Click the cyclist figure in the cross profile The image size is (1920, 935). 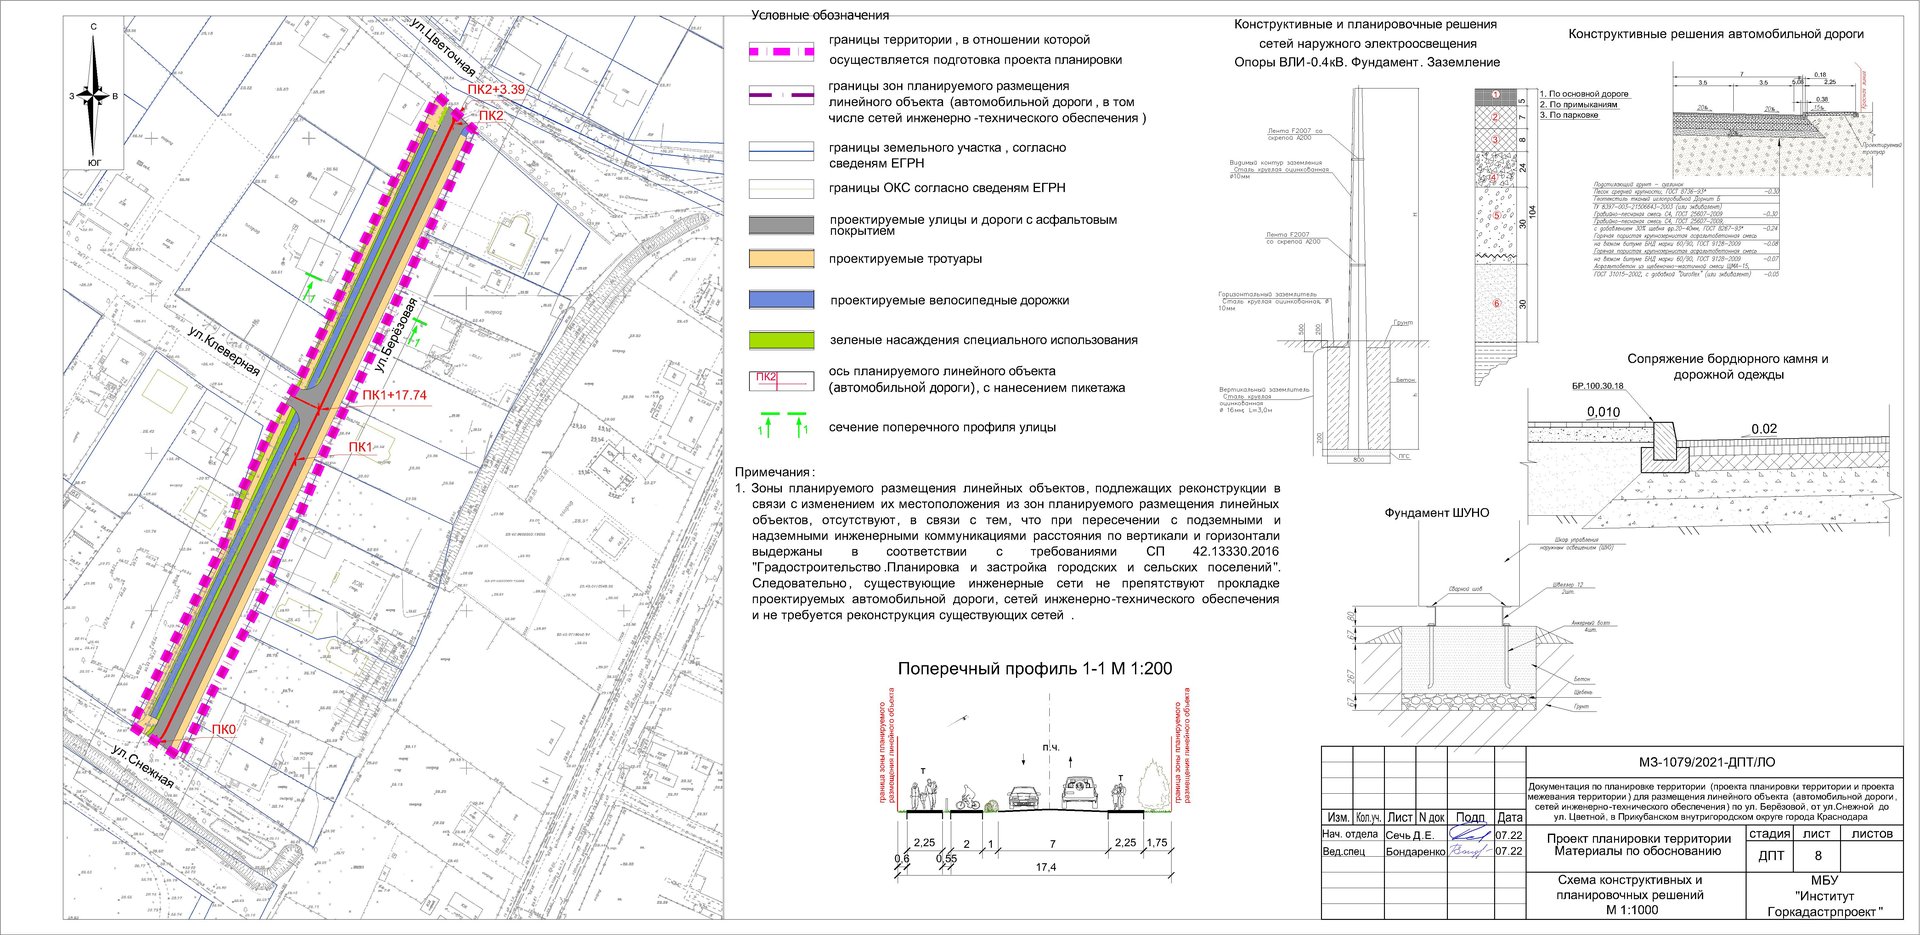click(967, 799)
